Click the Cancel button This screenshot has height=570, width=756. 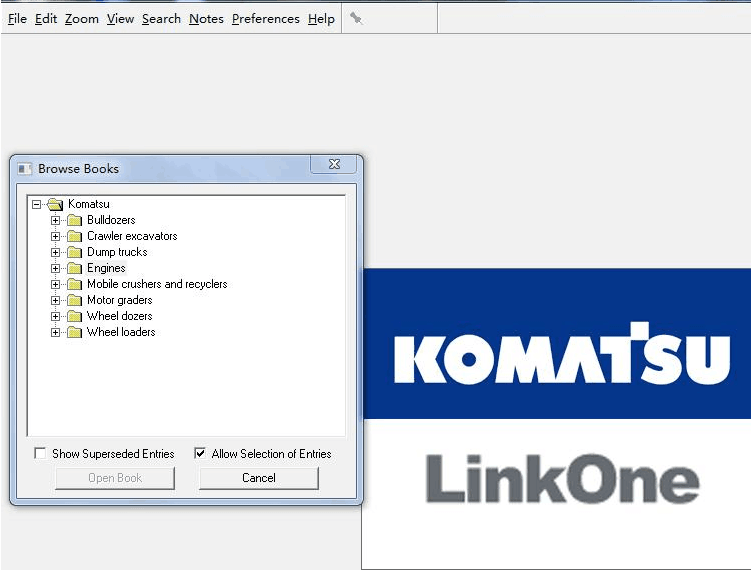259,478
